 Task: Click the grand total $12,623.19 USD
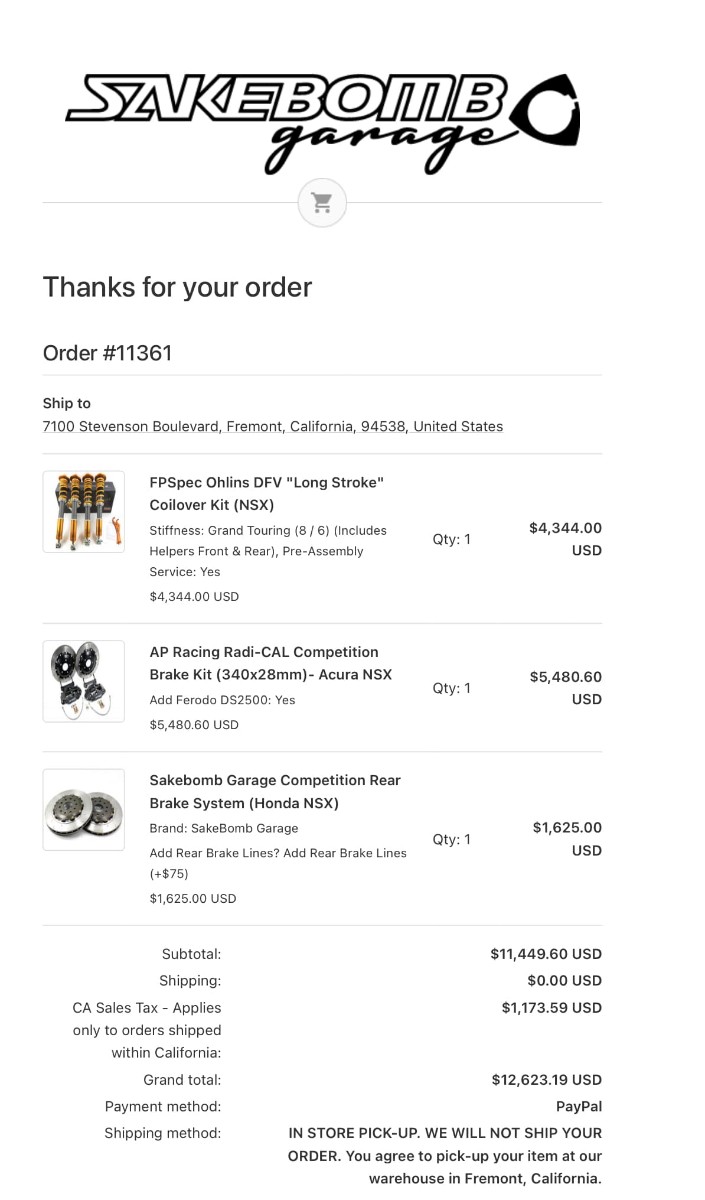(547, 1080)
